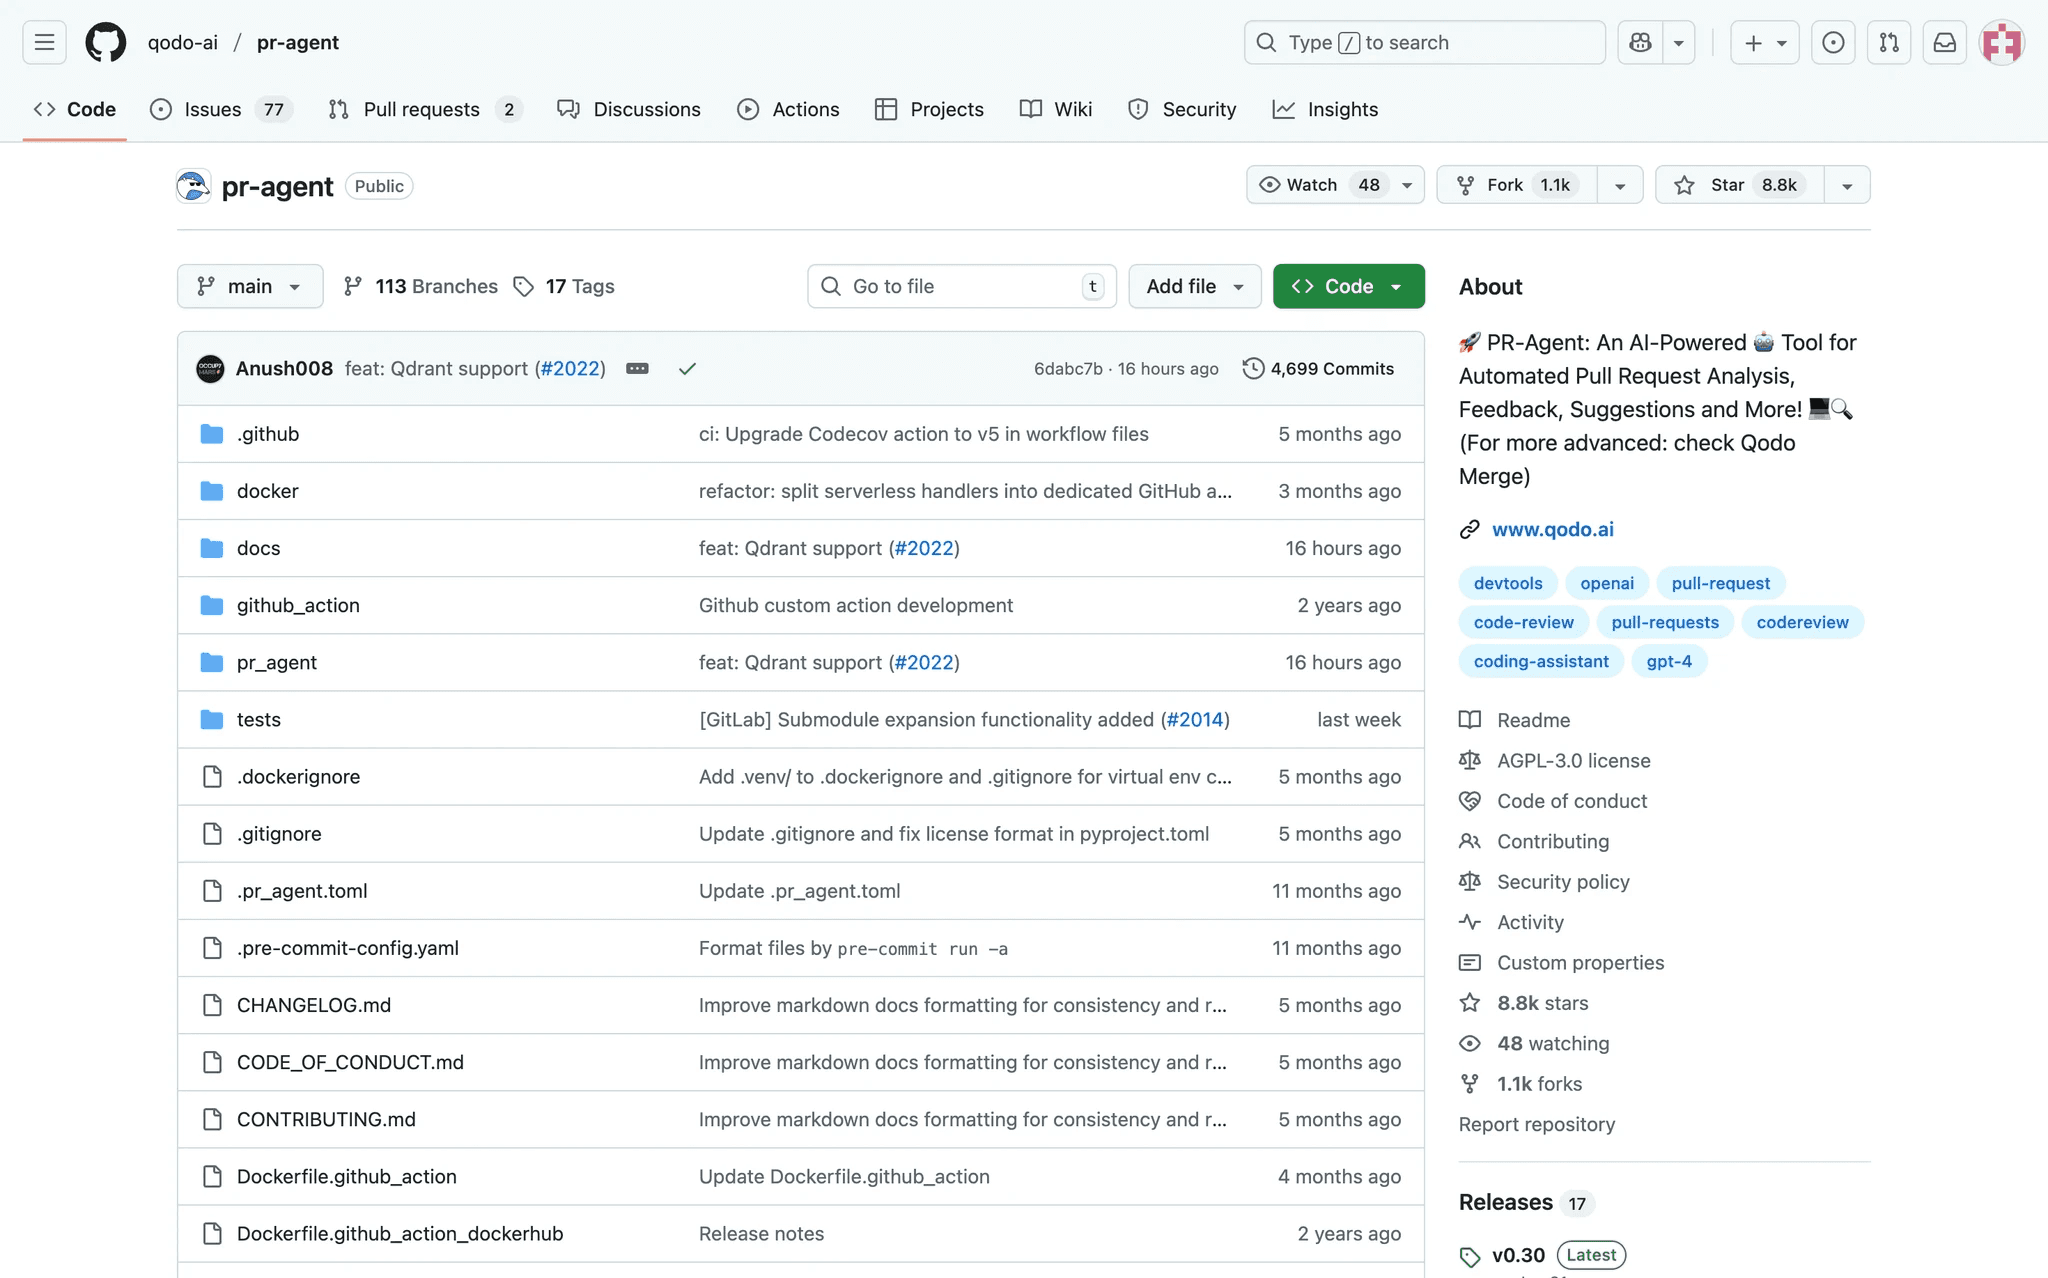This screenshot has height=1278, width=2048.
Task: Open the Discussions tab
Action: point(629,109)
